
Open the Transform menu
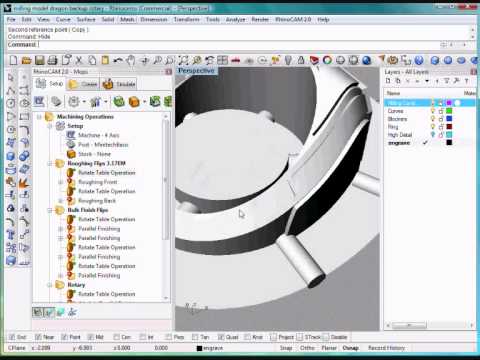coord(186,20)
